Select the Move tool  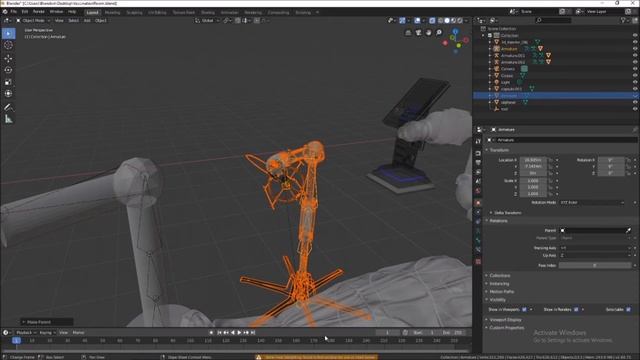tap(9, 58)
